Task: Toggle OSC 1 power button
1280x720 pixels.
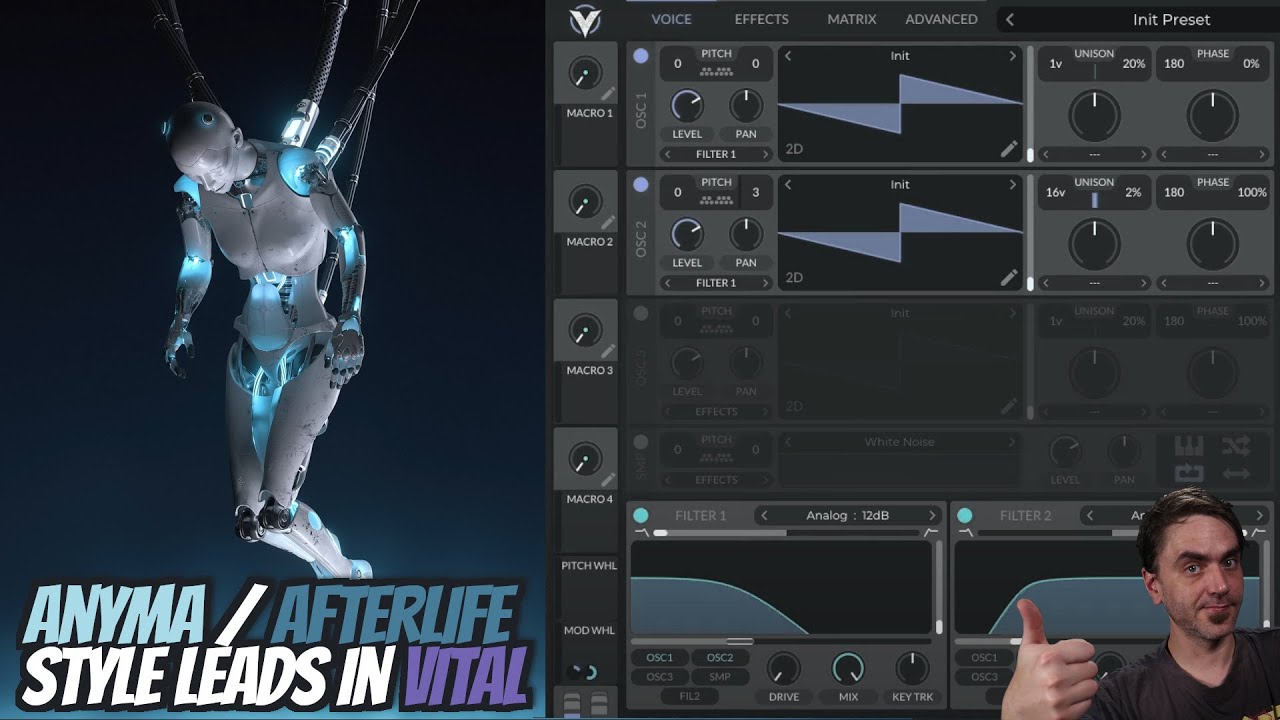Action: click(x=641, y=56)
